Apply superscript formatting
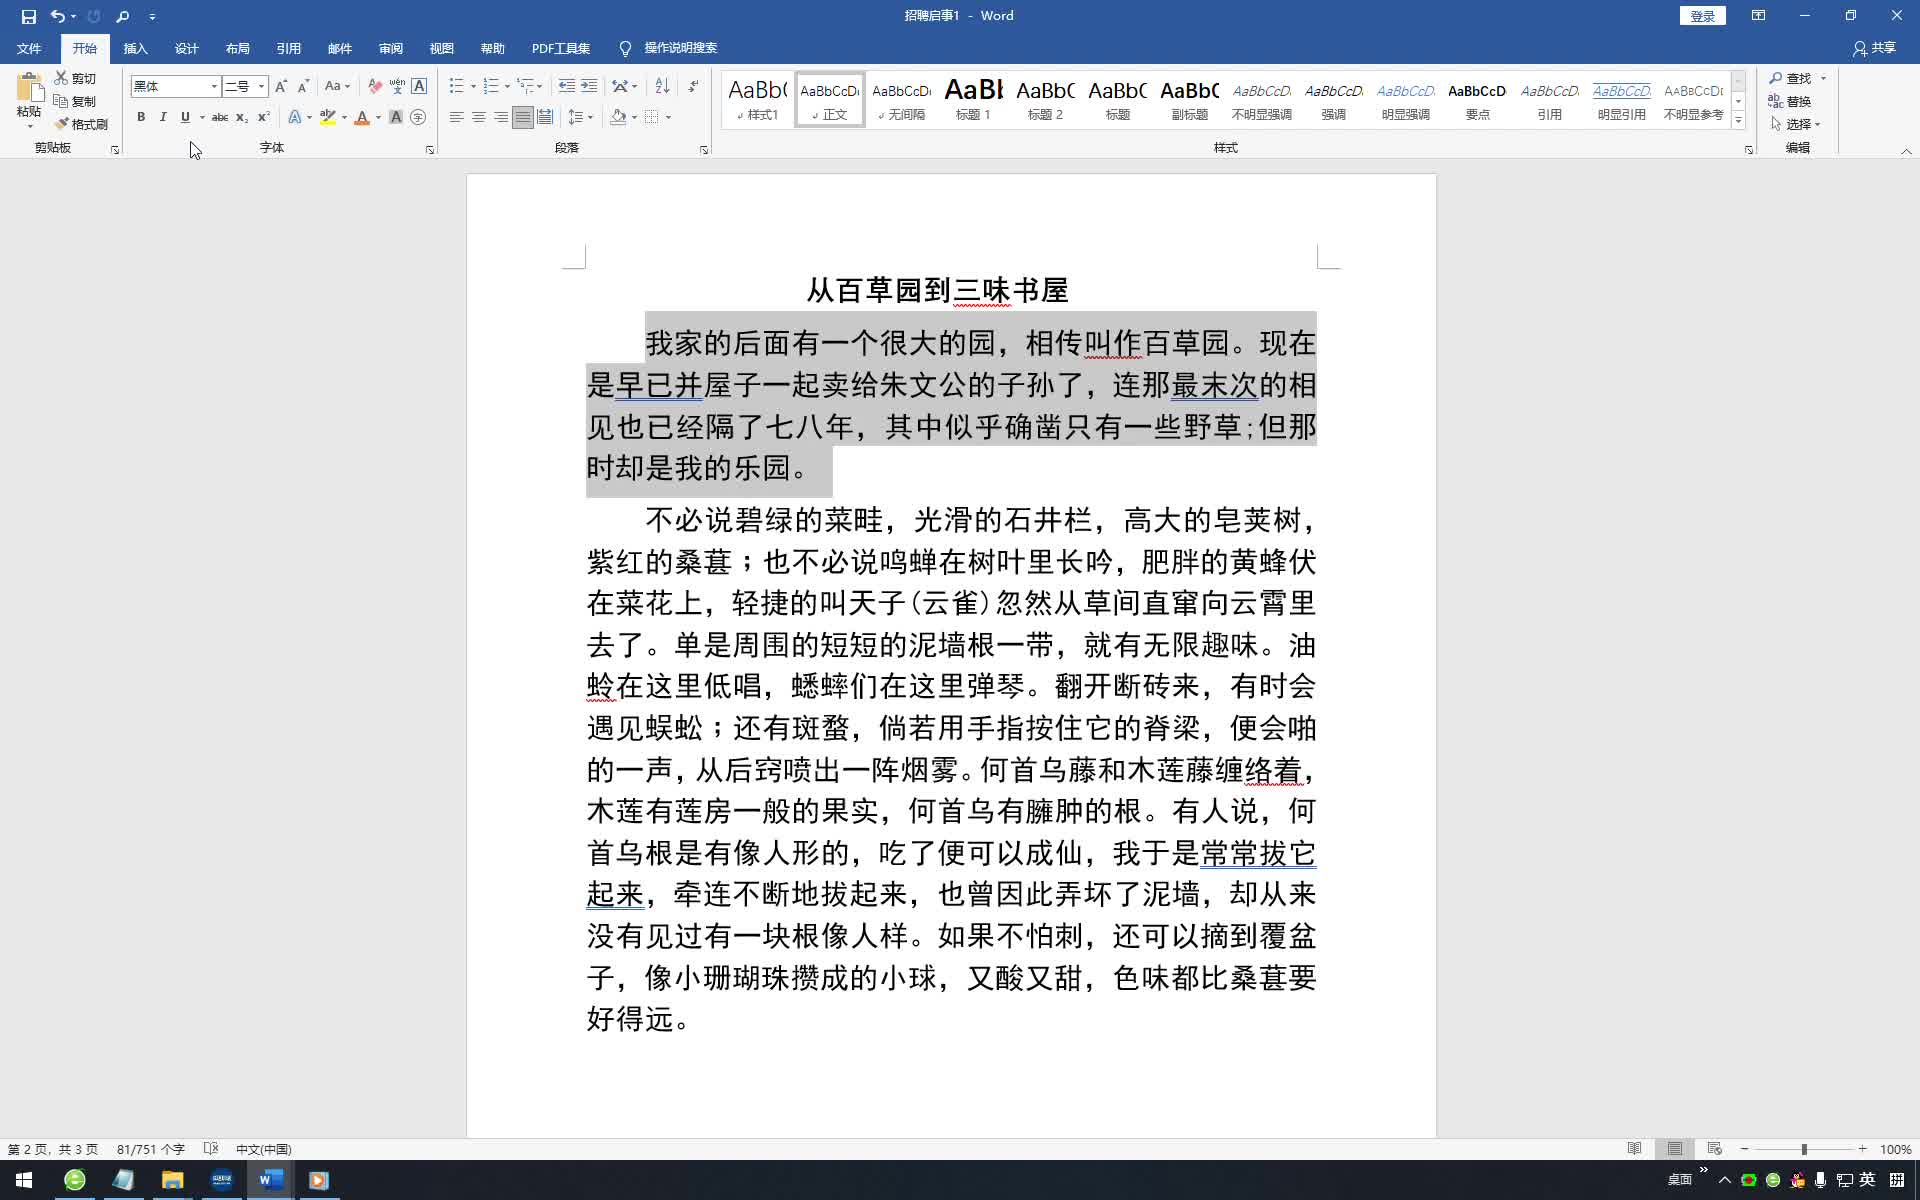1920x1200 pixels. coord(263,117)
